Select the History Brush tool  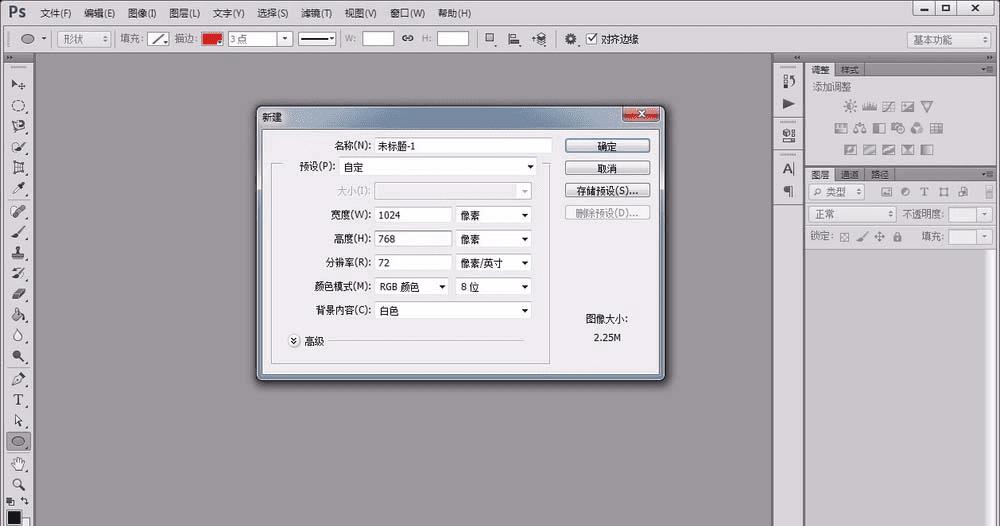pyautogui.click(x=18, y=274)
